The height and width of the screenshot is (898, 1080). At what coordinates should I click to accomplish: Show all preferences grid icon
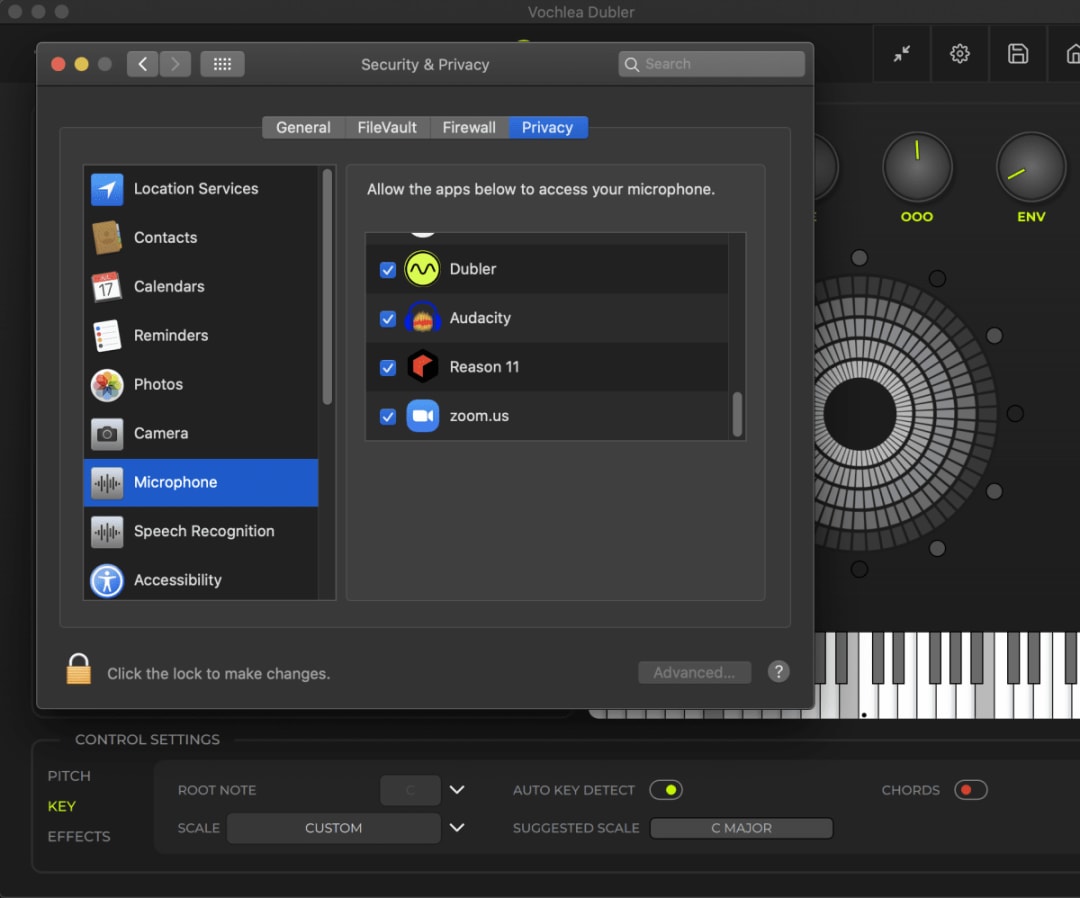pyautogui.click(x=222, y=64)
